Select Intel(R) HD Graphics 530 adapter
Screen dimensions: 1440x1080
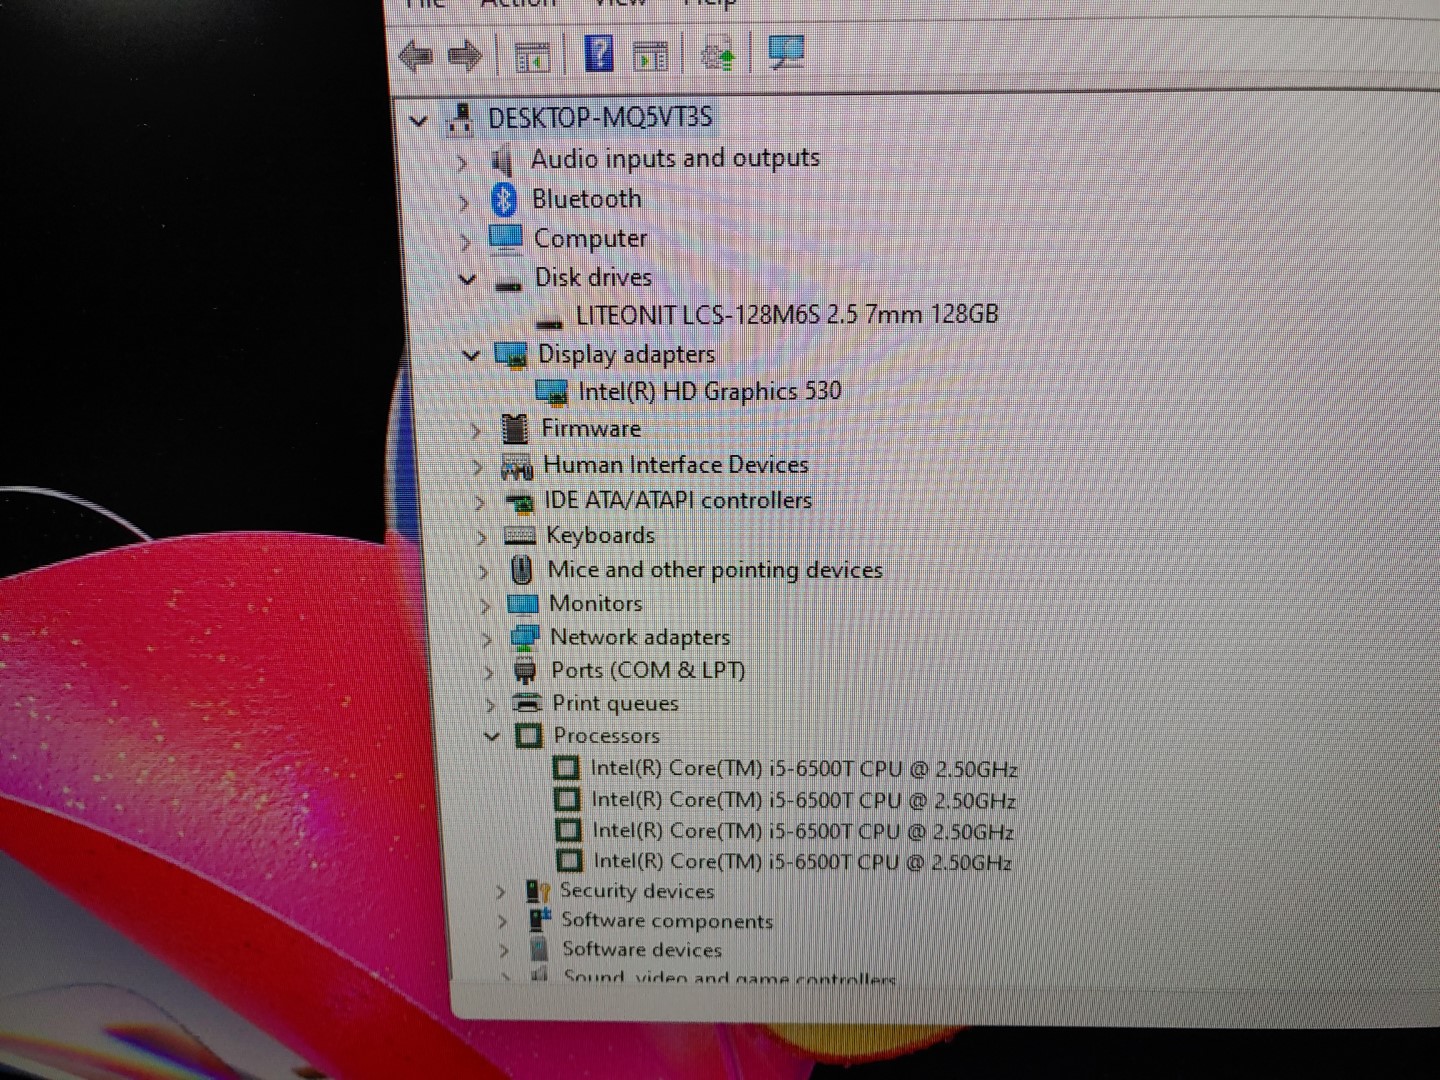[710, 391]
